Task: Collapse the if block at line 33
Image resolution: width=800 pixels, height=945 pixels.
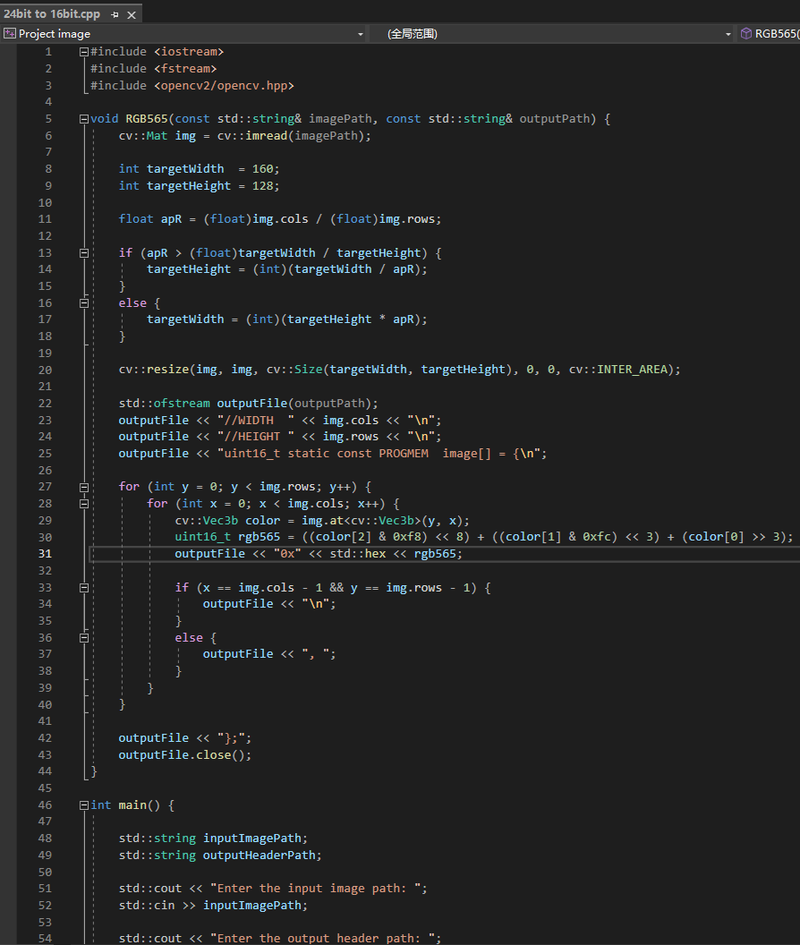Action: pyautogui.click(x=84, y=588)
